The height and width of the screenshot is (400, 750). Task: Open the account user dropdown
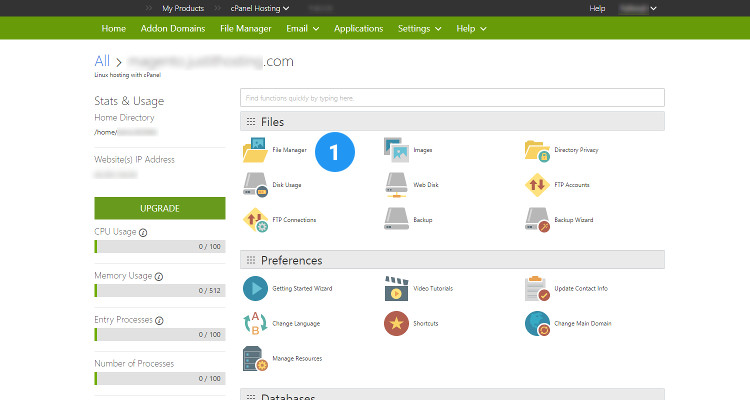[638, 8]
